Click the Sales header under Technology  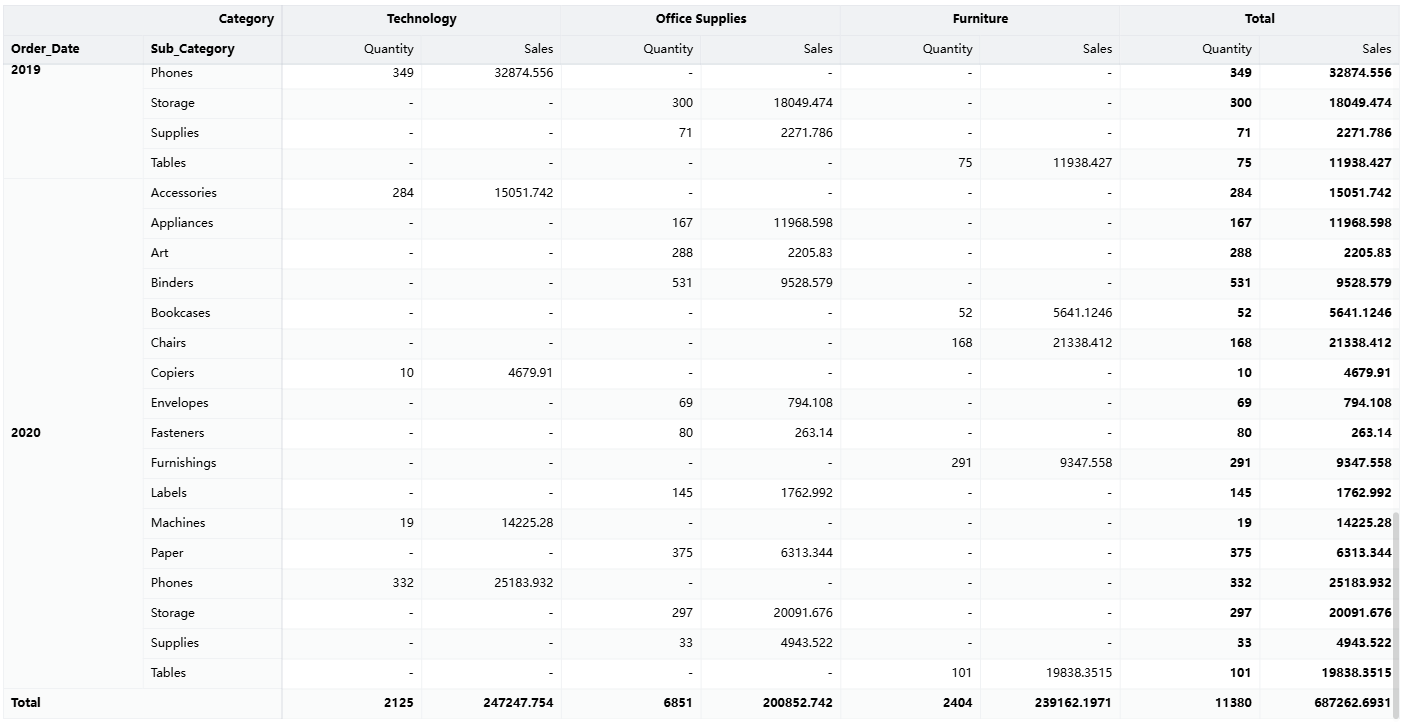point(538,49)
